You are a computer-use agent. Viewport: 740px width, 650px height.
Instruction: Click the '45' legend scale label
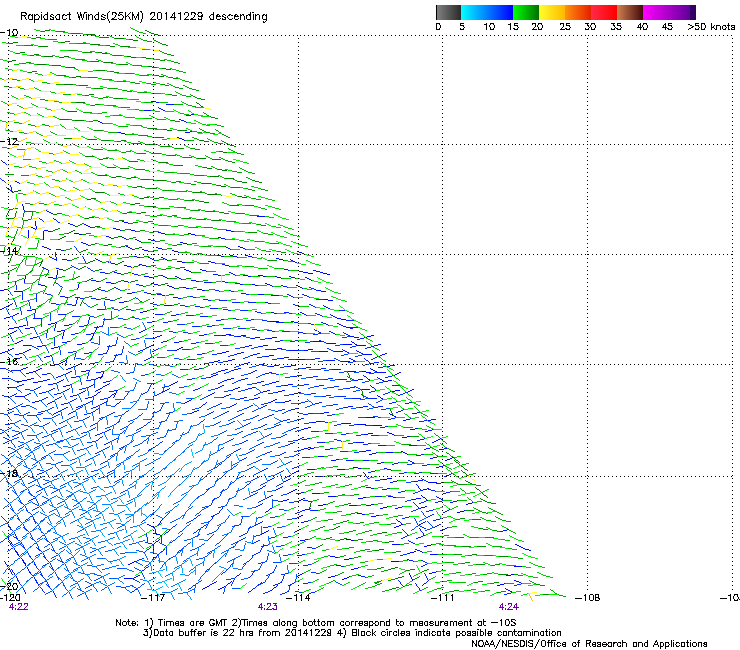(x=667, y=27)
